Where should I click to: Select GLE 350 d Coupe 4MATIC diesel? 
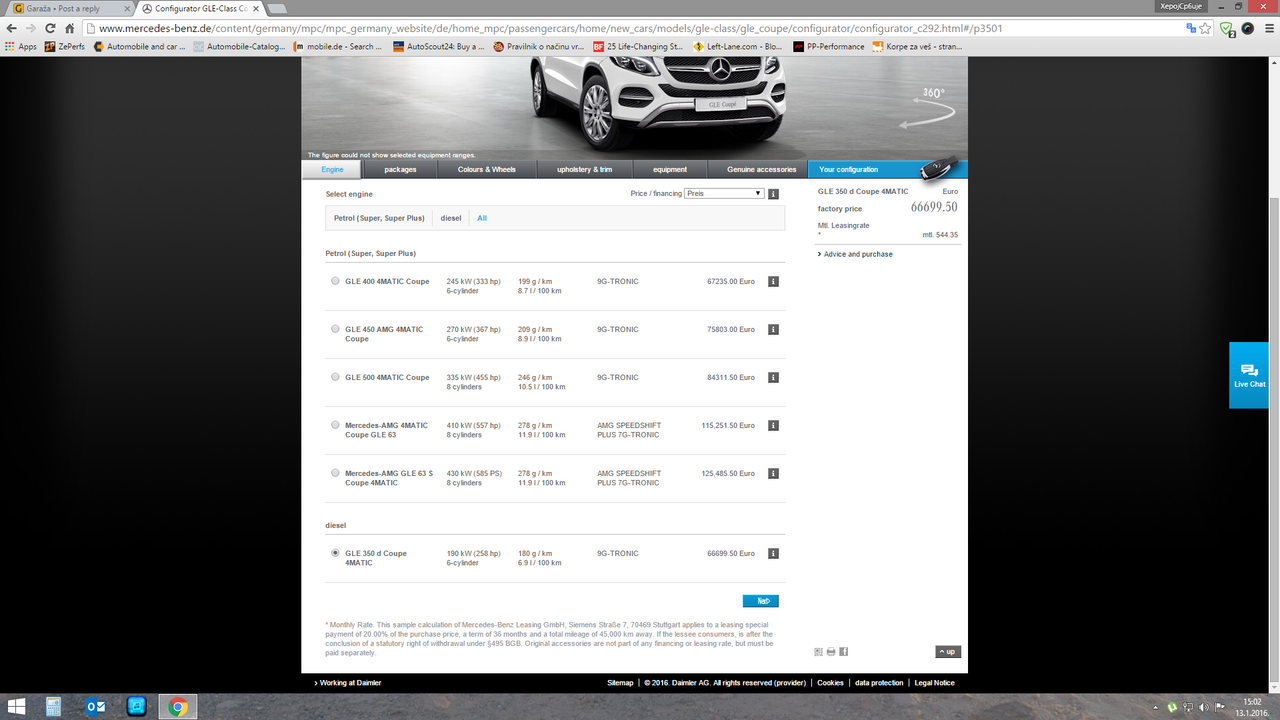click(x=335, y=553)
